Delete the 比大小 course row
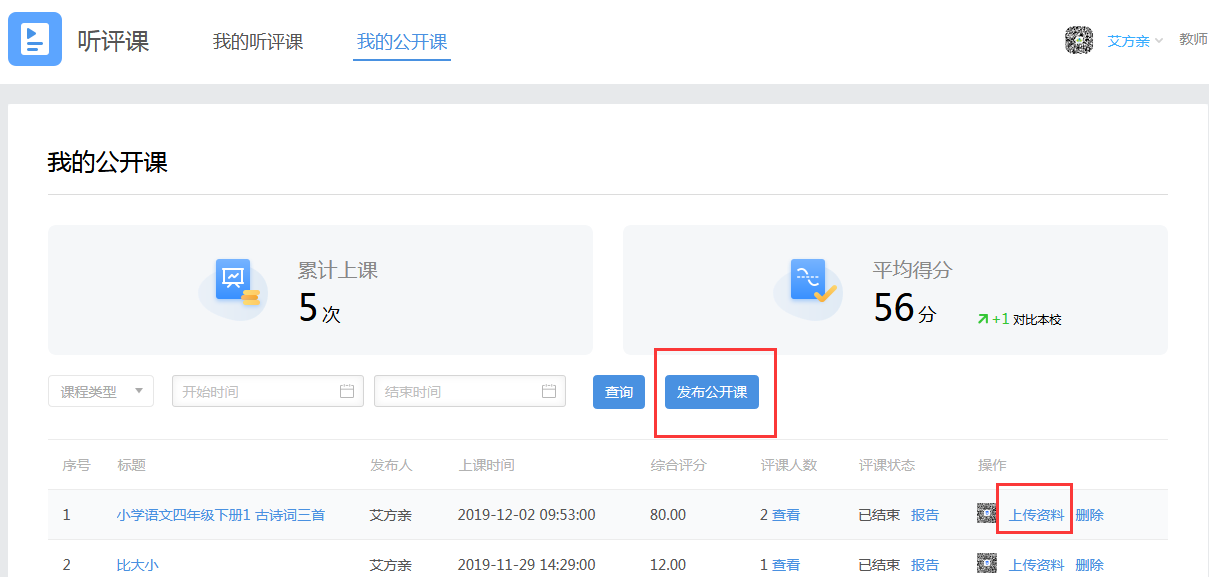1209x577 pixels. (1089, 565)
